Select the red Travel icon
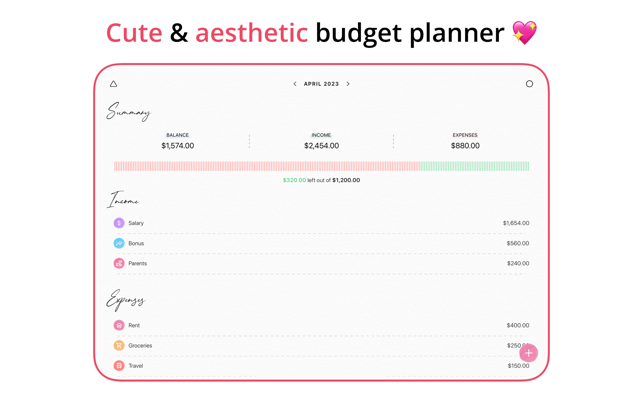Viewport: 643px width, 402px height. (119, 365)
